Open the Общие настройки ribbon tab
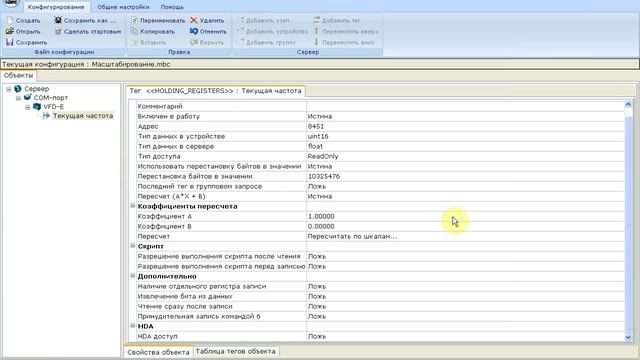This screenshot has width=640, height=360. [x=123, y=7]
